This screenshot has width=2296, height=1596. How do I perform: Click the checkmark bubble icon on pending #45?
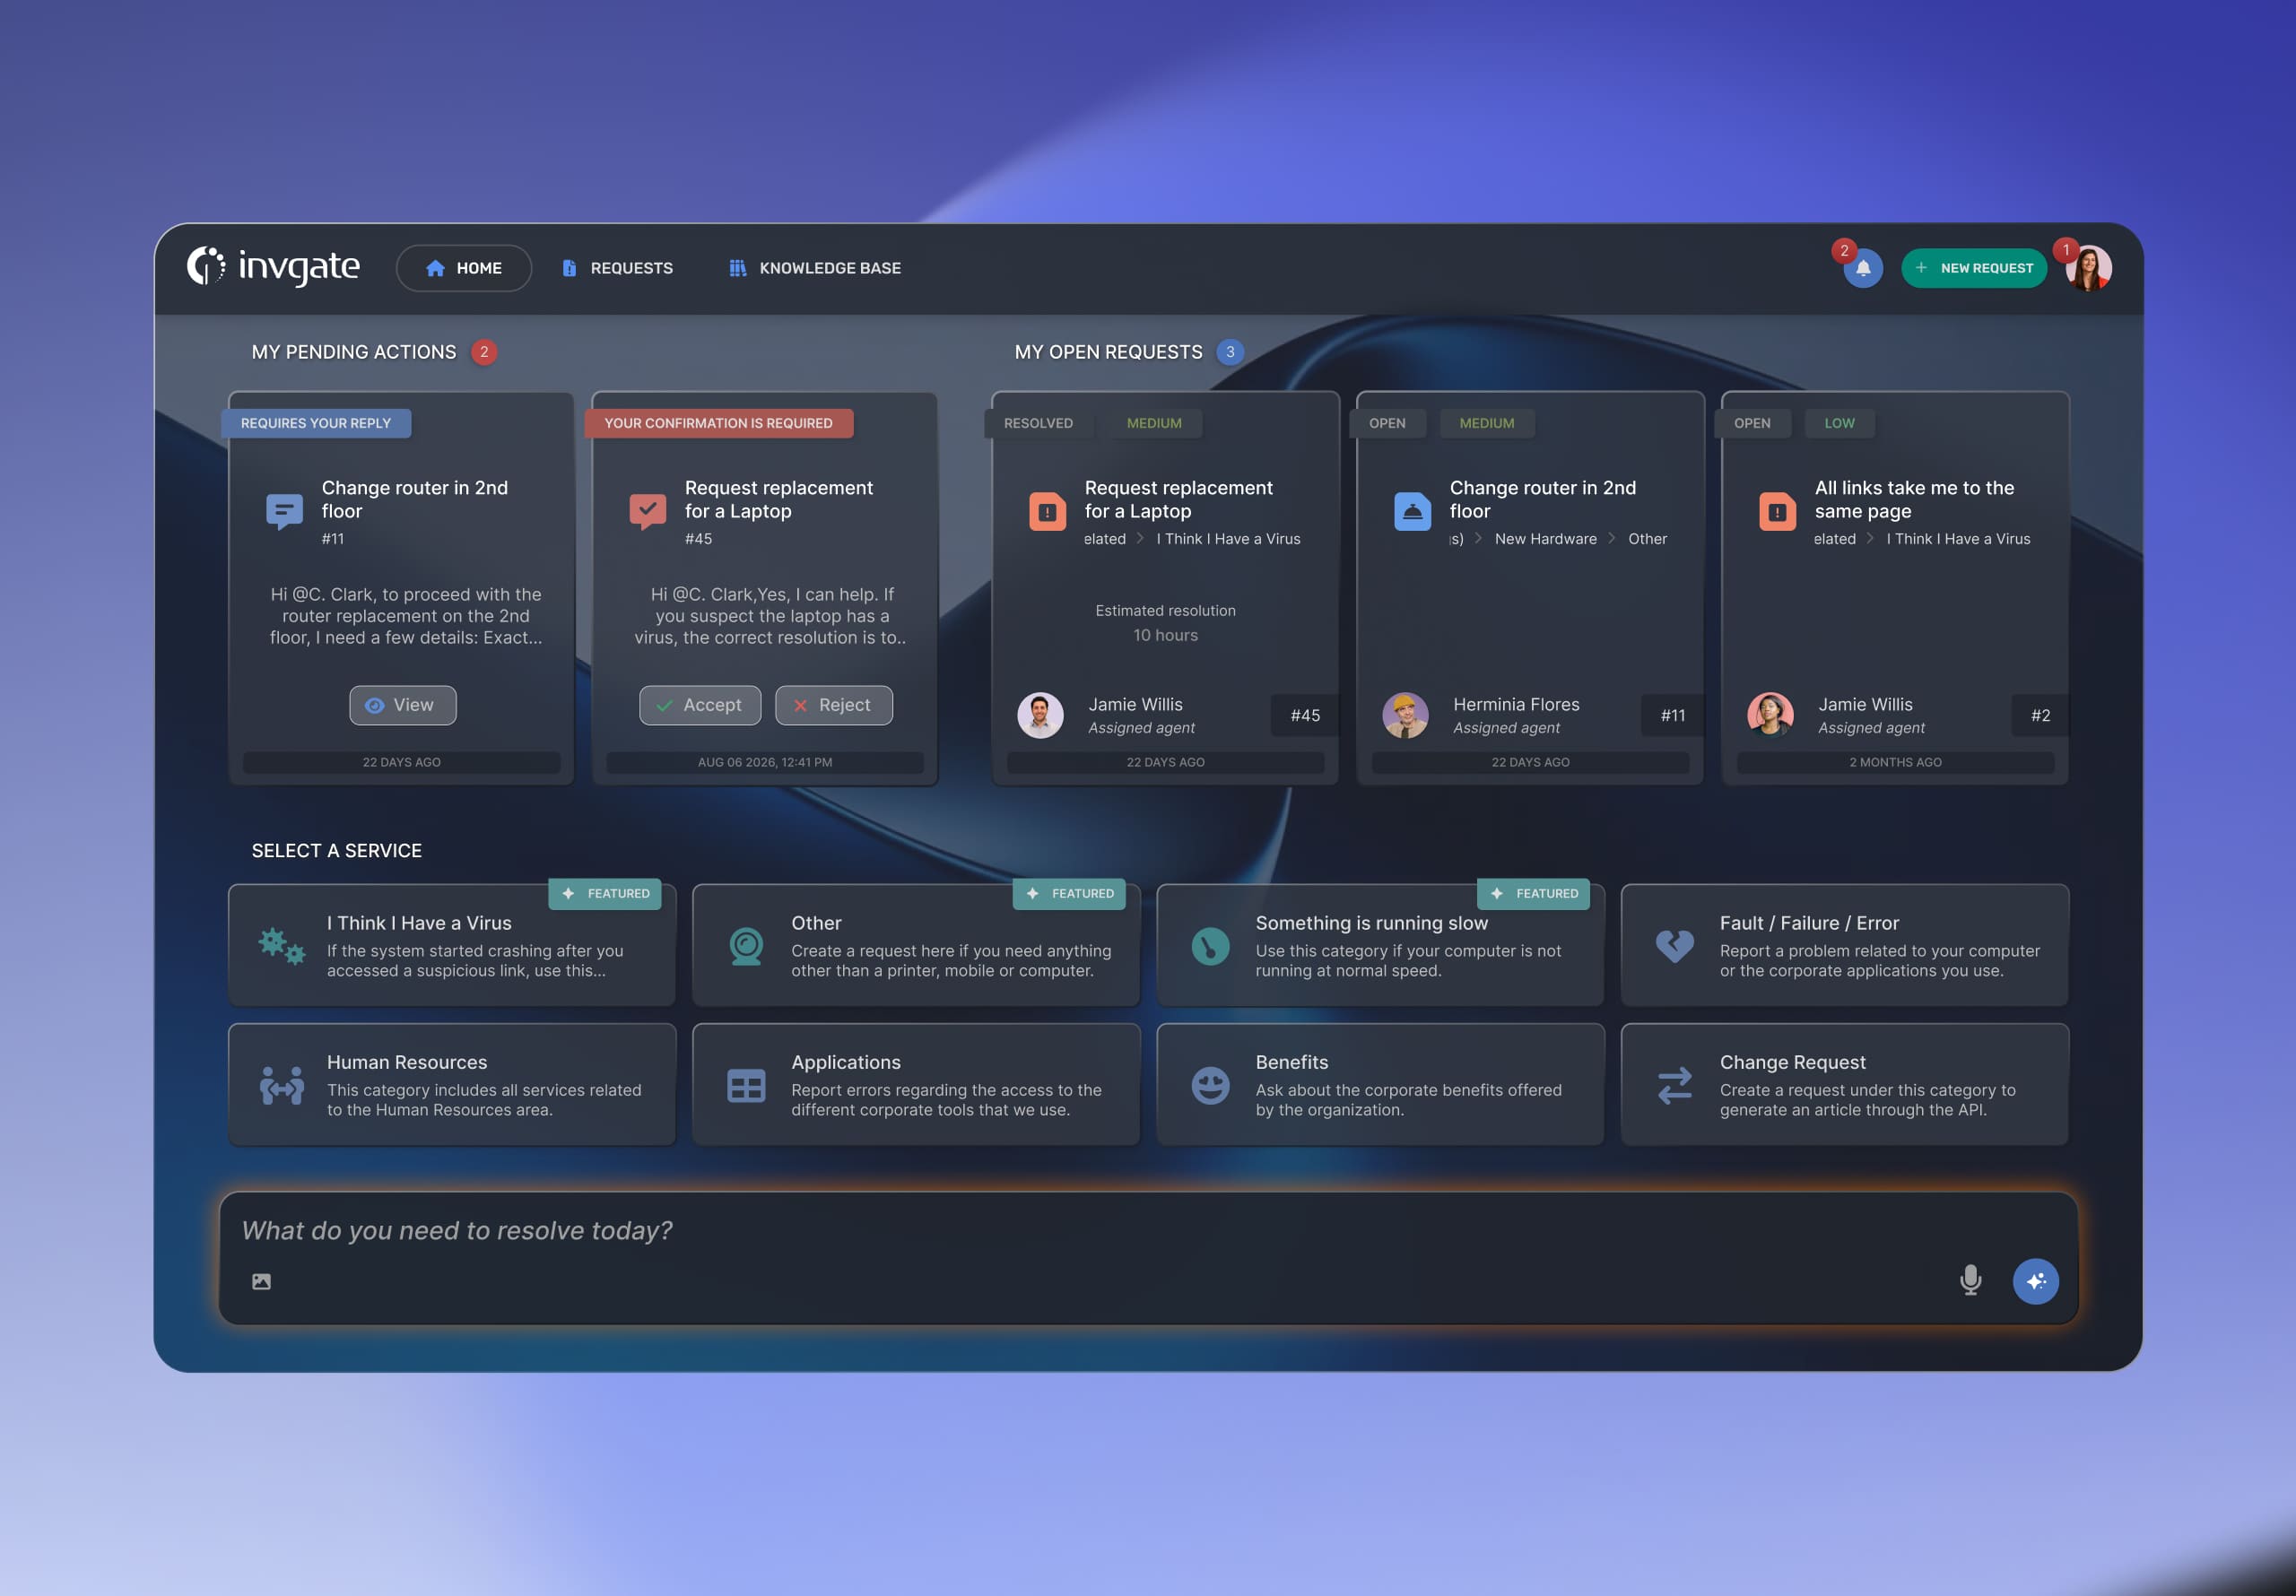tap(648, 512)
